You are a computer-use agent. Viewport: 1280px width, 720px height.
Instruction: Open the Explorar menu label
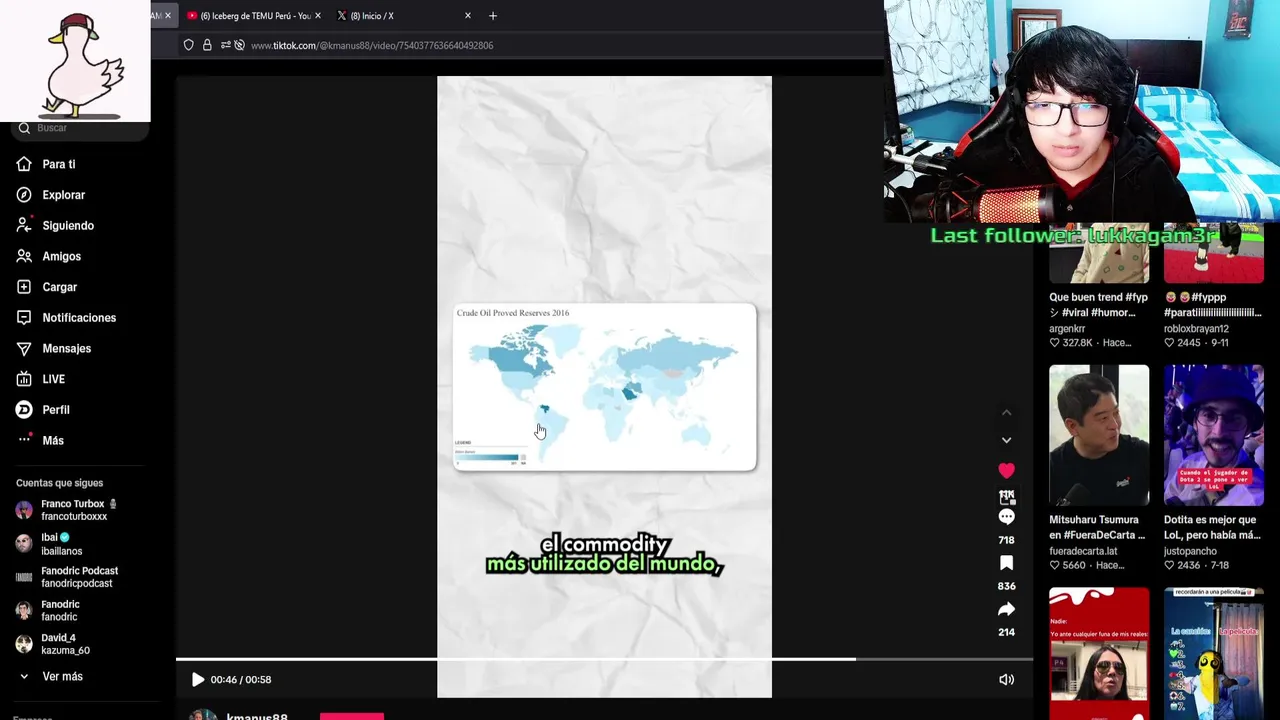coord(64,195)
